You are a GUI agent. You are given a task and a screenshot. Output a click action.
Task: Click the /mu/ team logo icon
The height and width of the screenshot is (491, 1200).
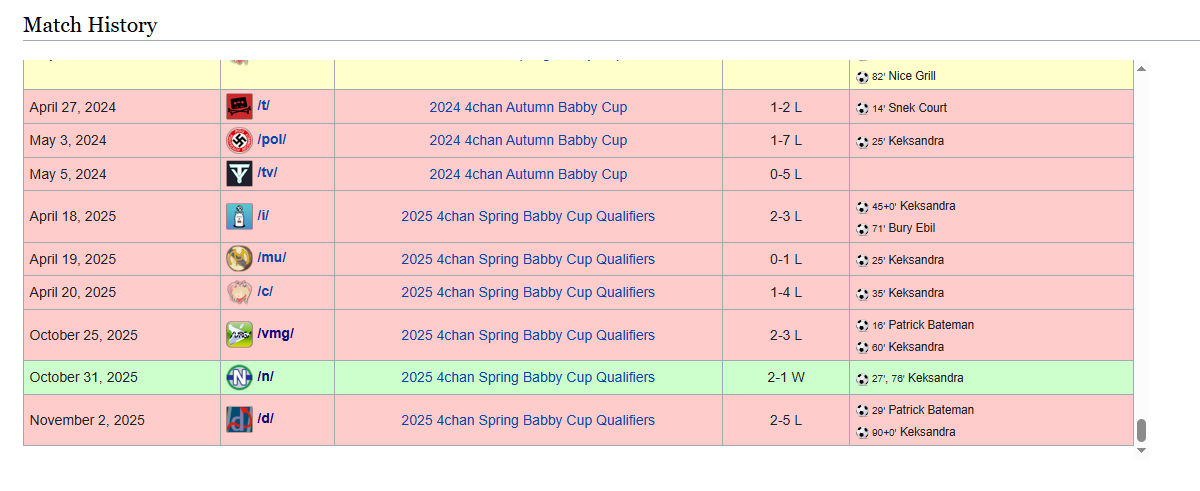[239, 259]
